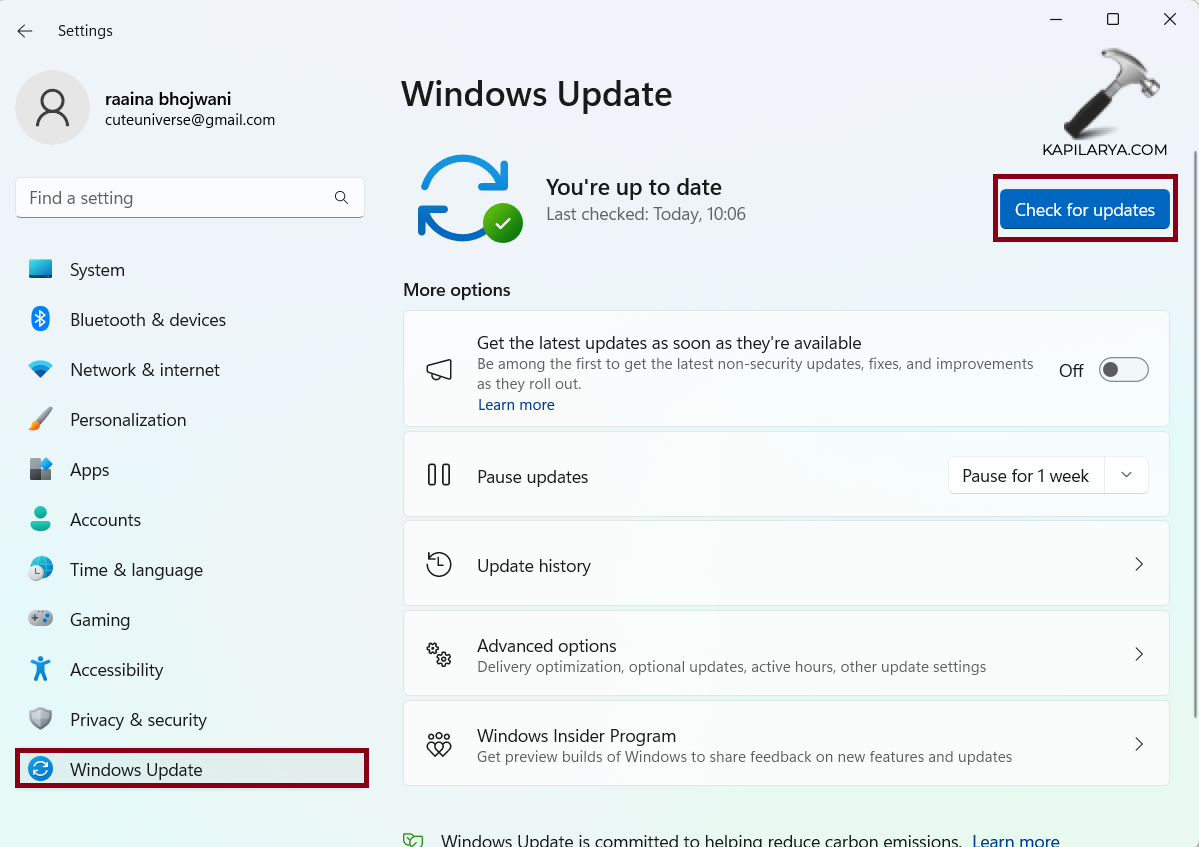
Task: Click the Privacy & security shield icon
Action: tap(40, 719)
